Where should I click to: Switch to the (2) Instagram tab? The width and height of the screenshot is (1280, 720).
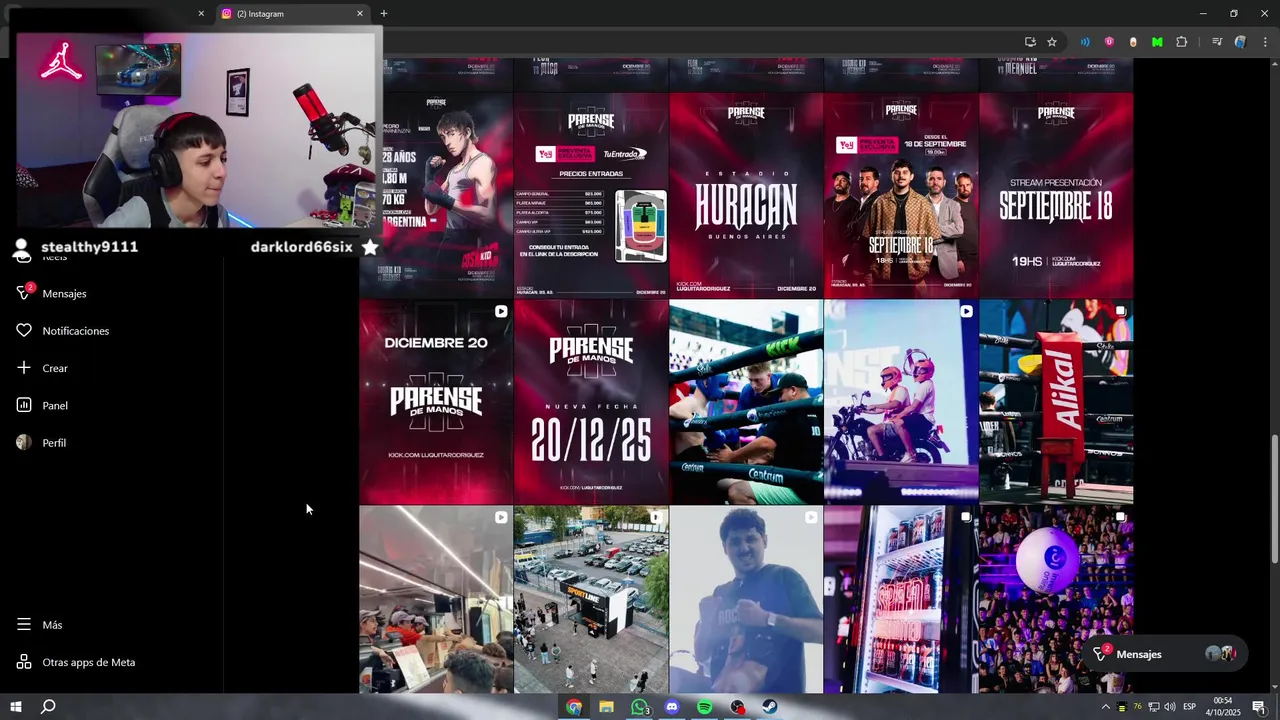(x=290, y=14)
